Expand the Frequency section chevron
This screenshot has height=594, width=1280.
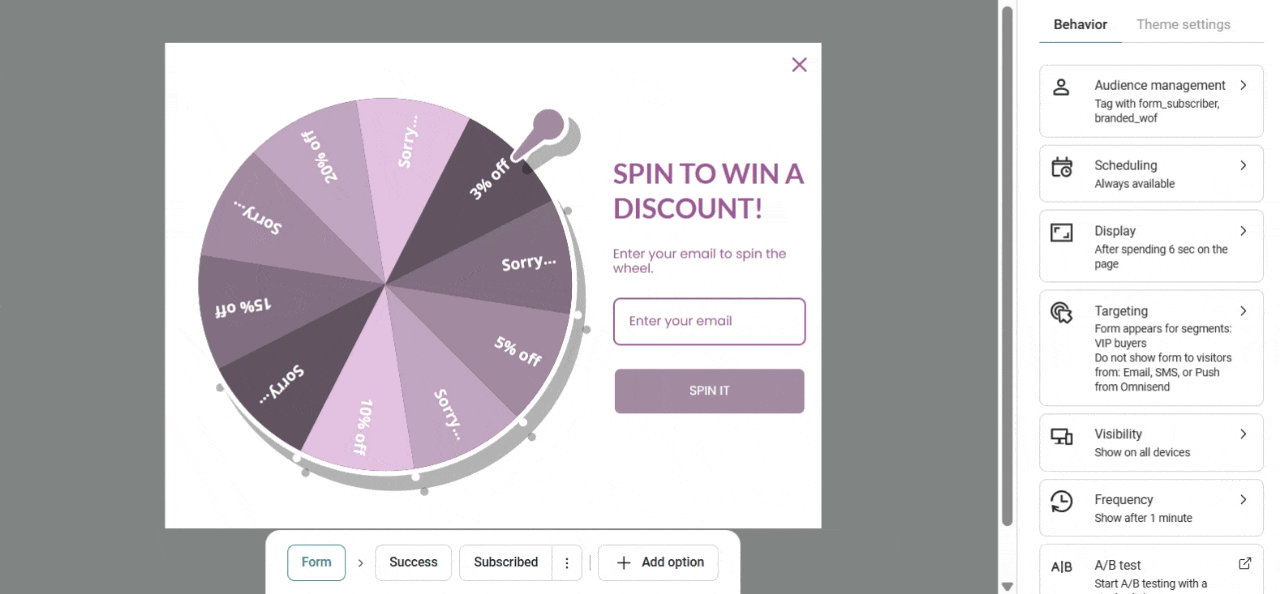click(1243, 500)
